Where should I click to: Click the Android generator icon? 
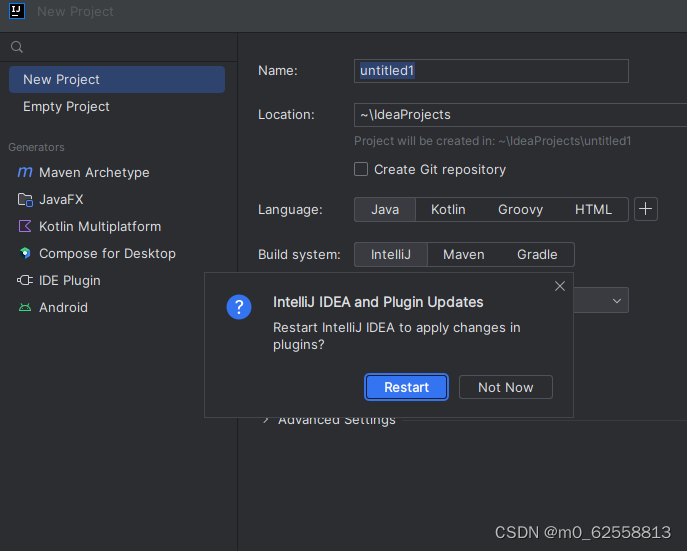pyautogui.click(x=25, y=307)
